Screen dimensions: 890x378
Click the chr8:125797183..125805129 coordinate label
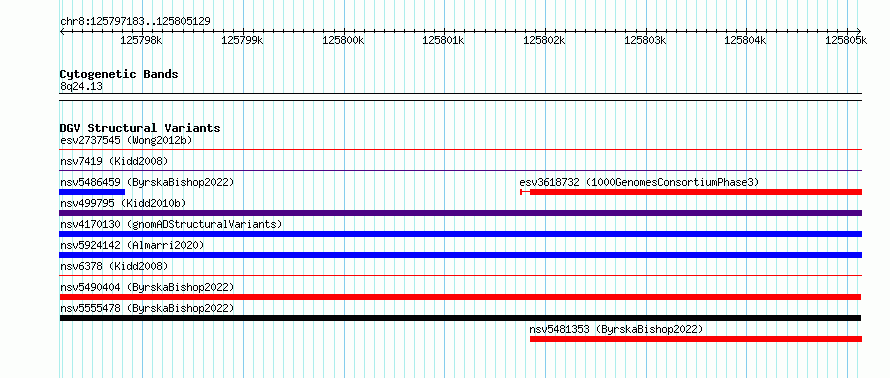[135, 22]
